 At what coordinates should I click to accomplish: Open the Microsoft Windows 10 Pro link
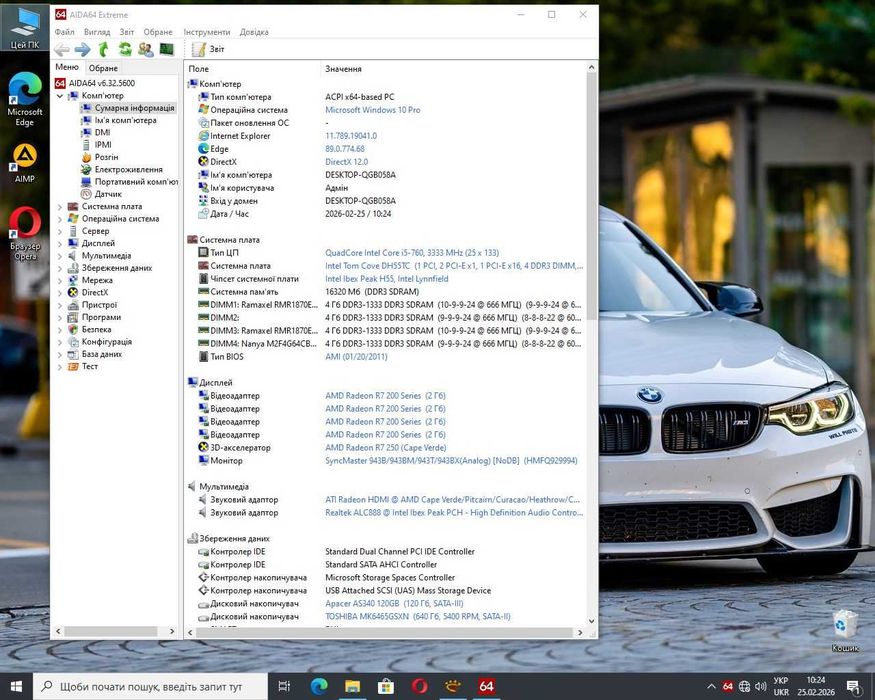tap(372, 110)
